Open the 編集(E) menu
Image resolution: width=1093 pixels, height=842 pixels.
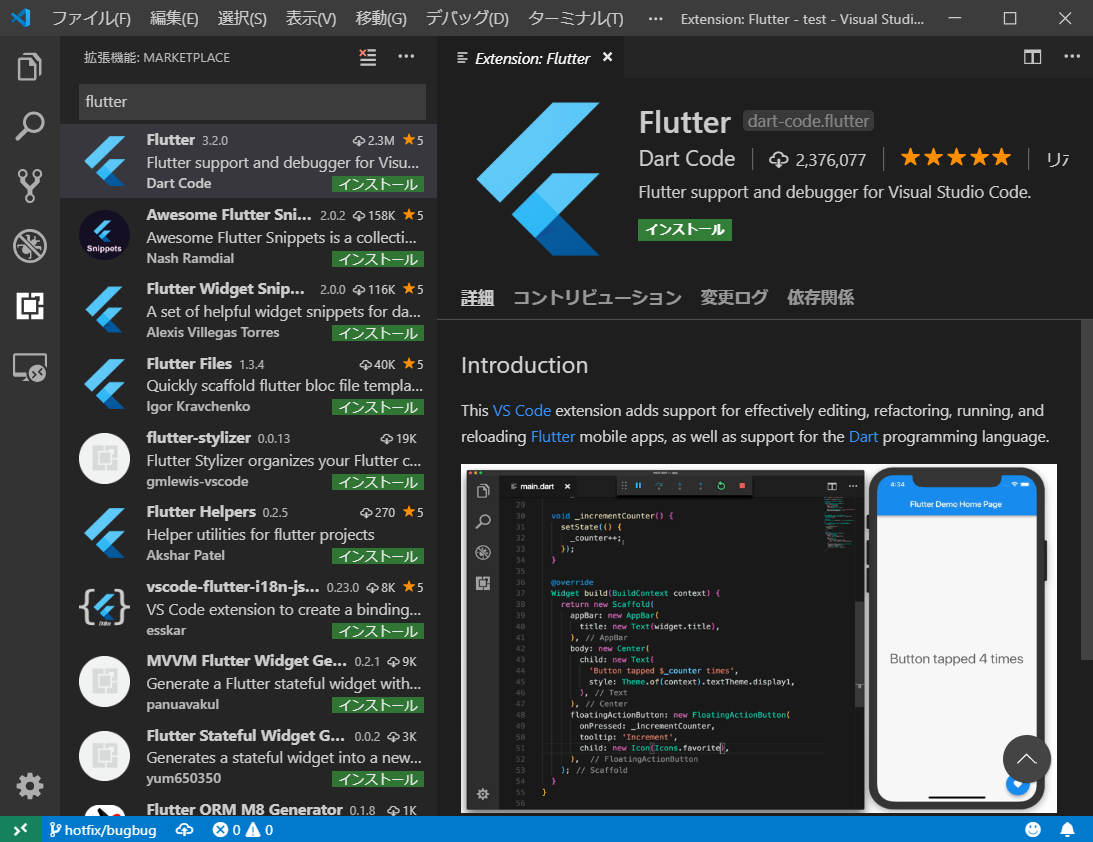point(174,18)
